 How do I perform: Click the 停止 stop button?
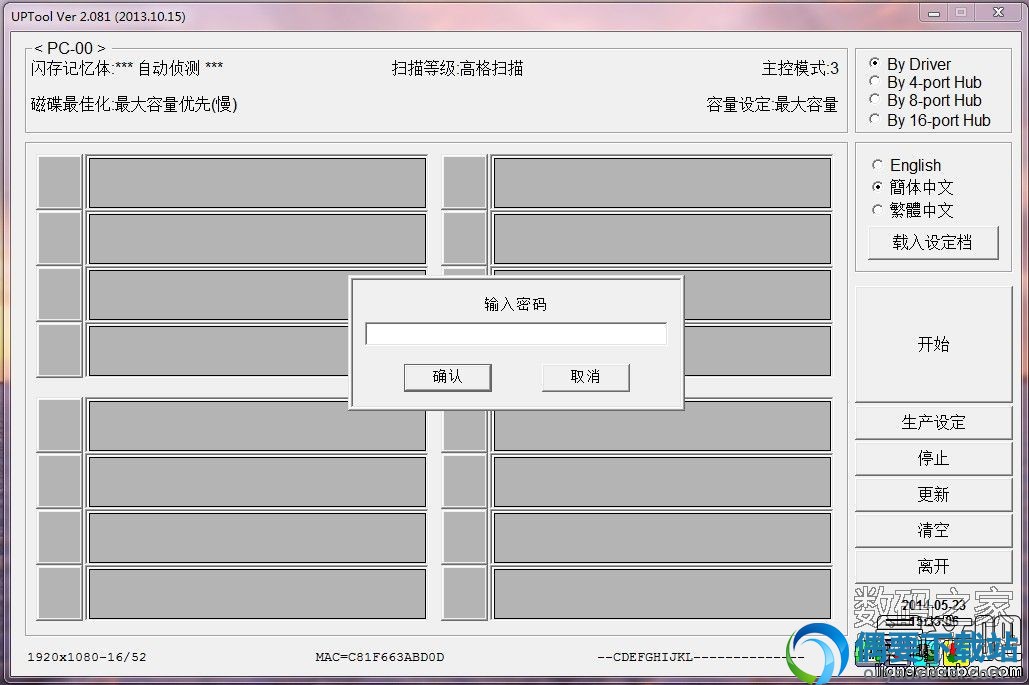[933, 458]
